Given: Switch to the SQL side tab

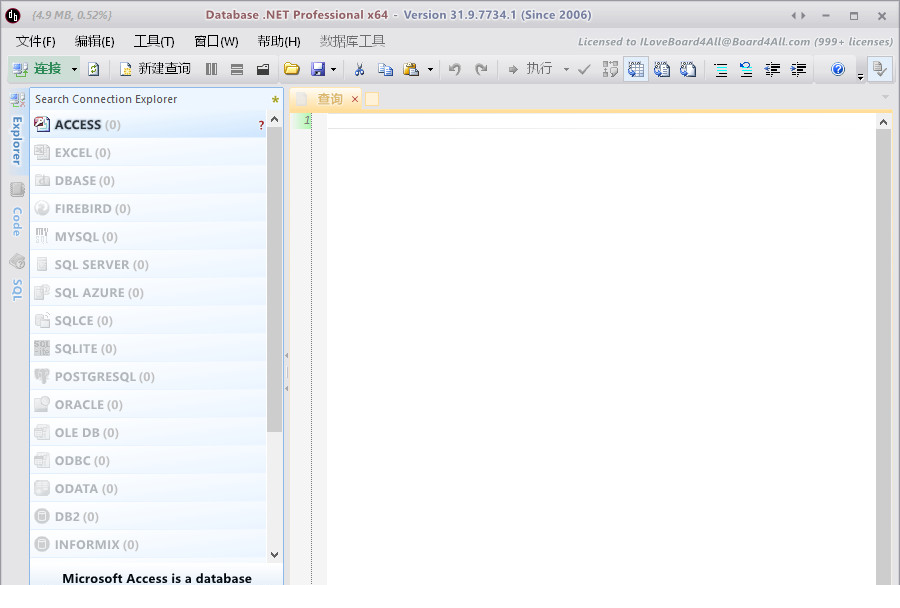Looking at the screenshot, I should [17, 278].
